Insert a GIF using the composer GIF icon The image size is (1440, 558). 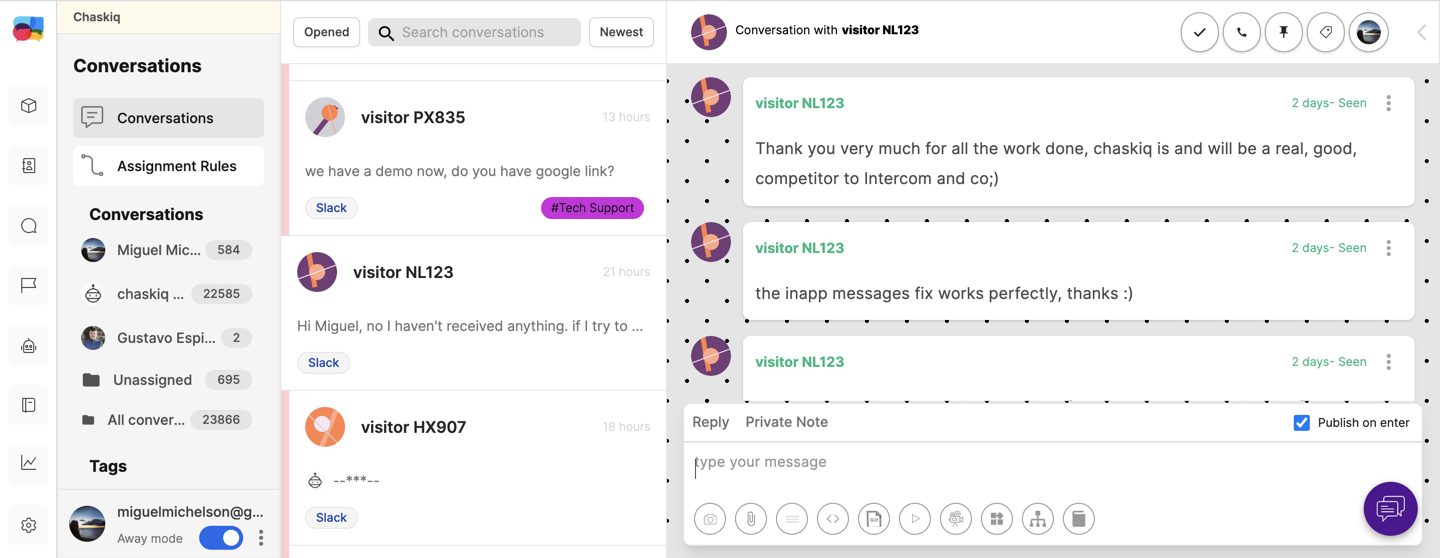click(874, 519)
